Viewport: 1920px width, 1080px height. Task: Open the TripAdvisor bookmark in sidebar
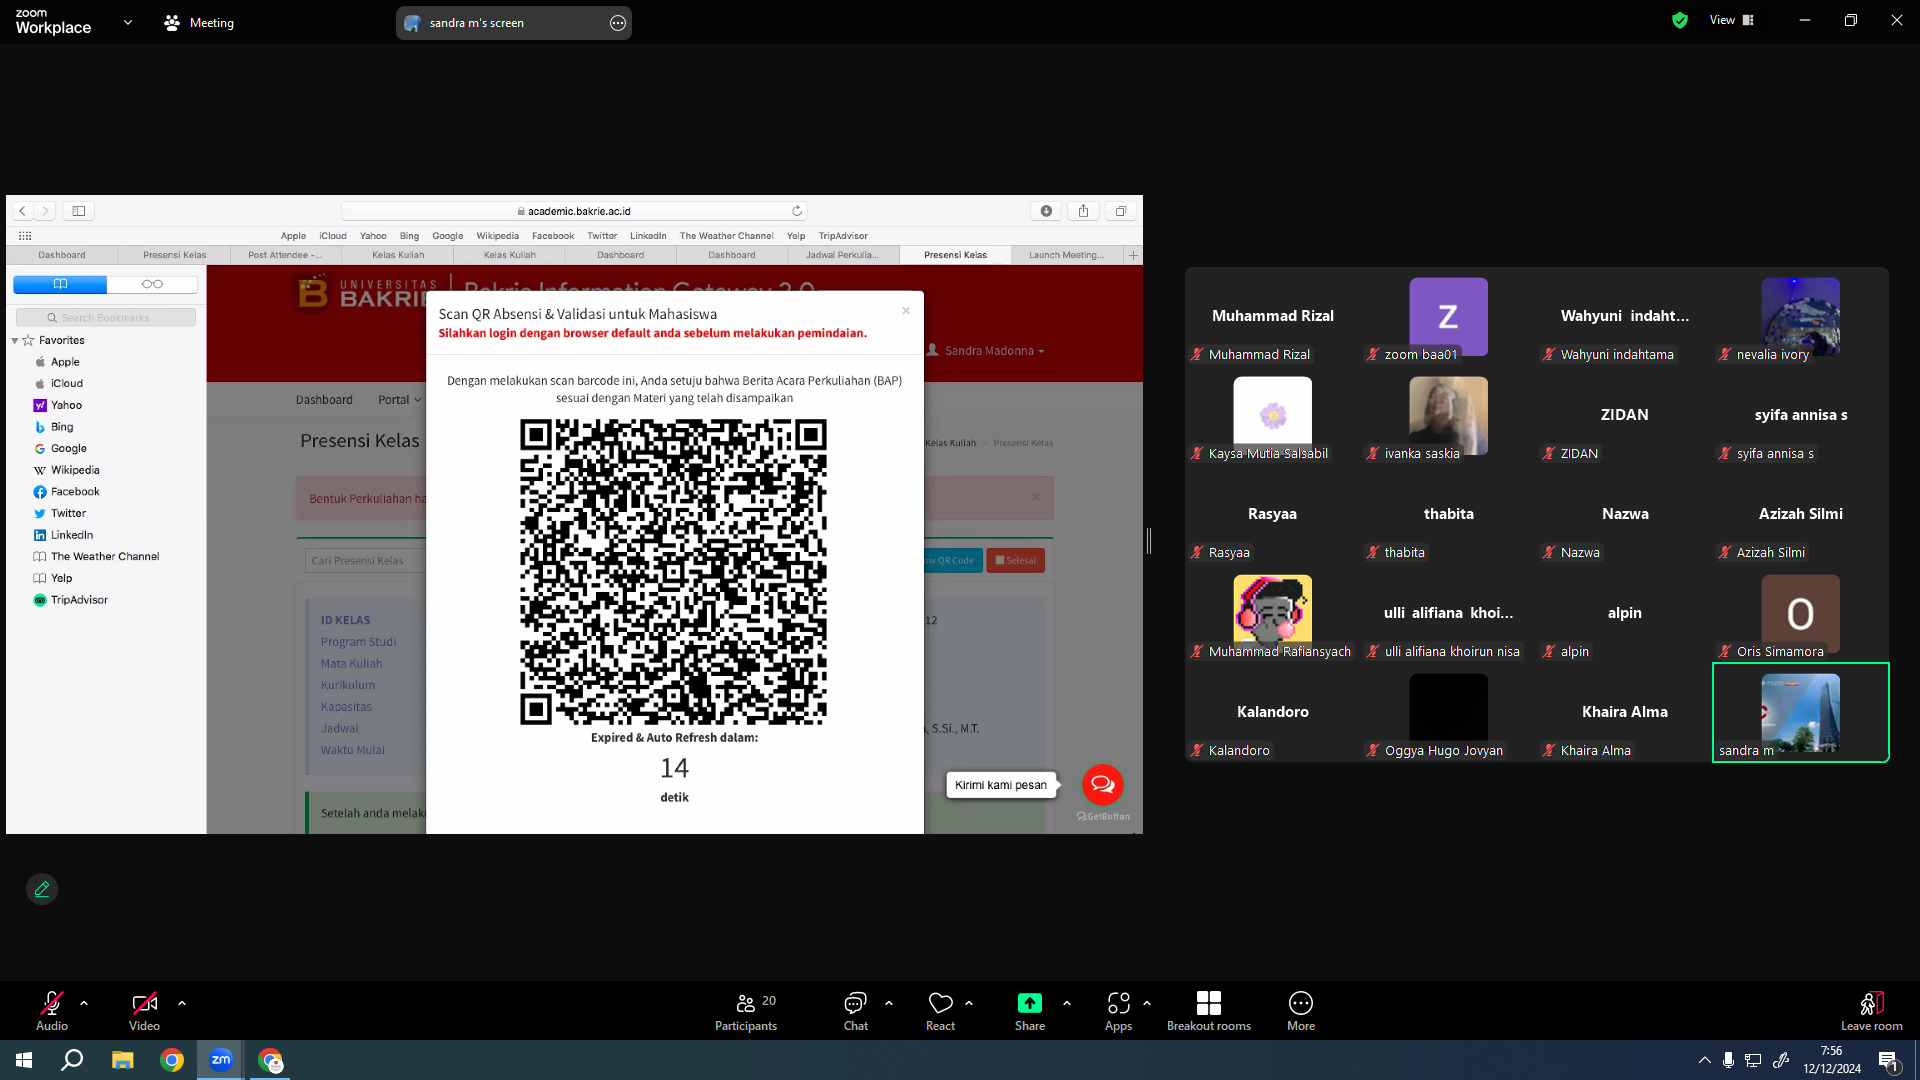(79, 600)
